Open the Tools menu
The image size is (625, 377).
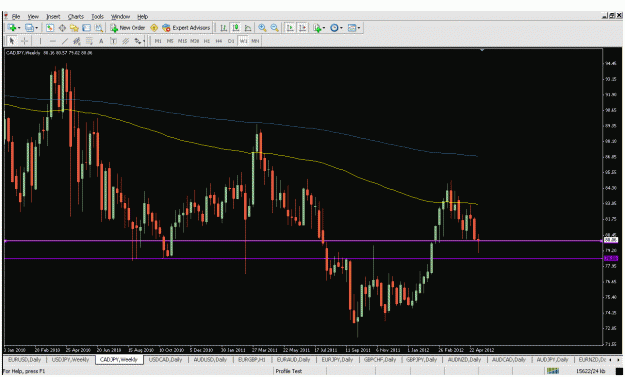[x=98, y=17]
